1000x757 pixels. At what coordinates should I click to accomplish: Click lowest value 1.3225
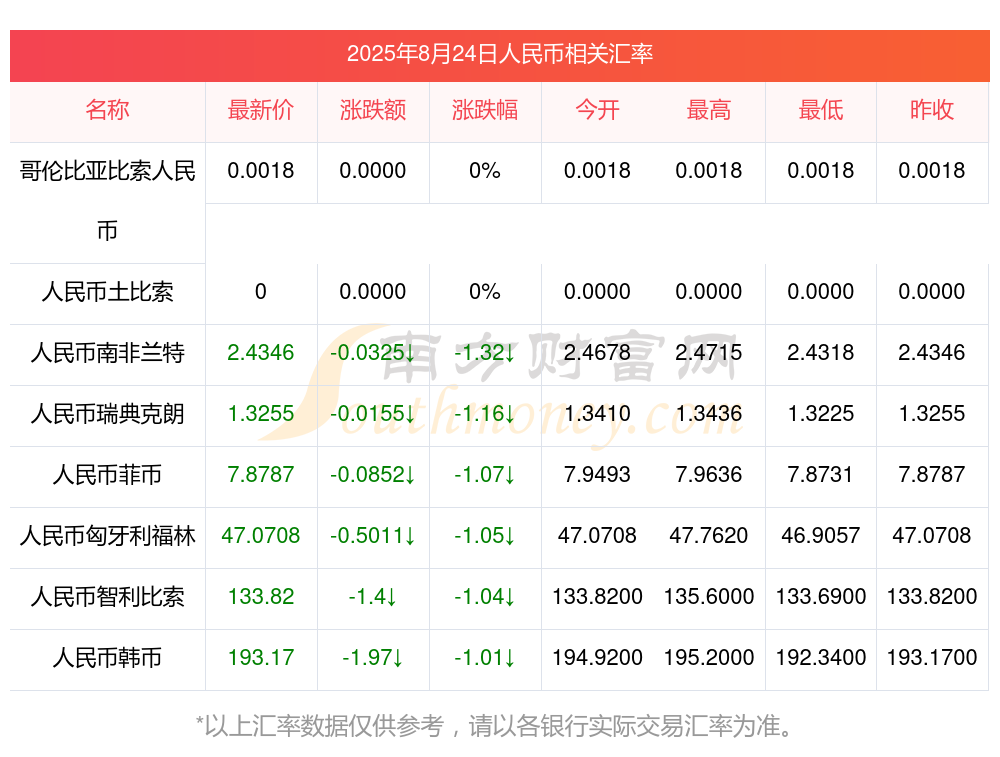(821, 414)
